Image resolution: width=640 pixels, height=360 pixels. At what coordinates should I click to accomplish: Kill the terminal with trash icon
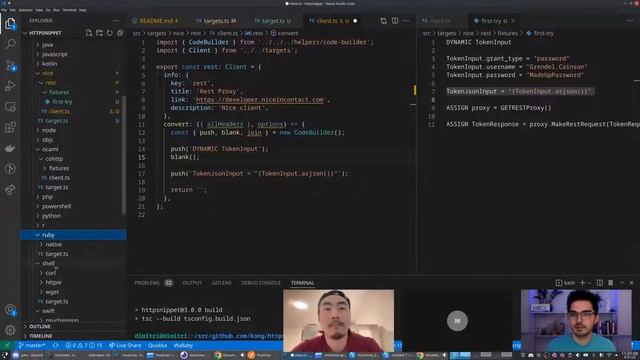click(611, 283)
